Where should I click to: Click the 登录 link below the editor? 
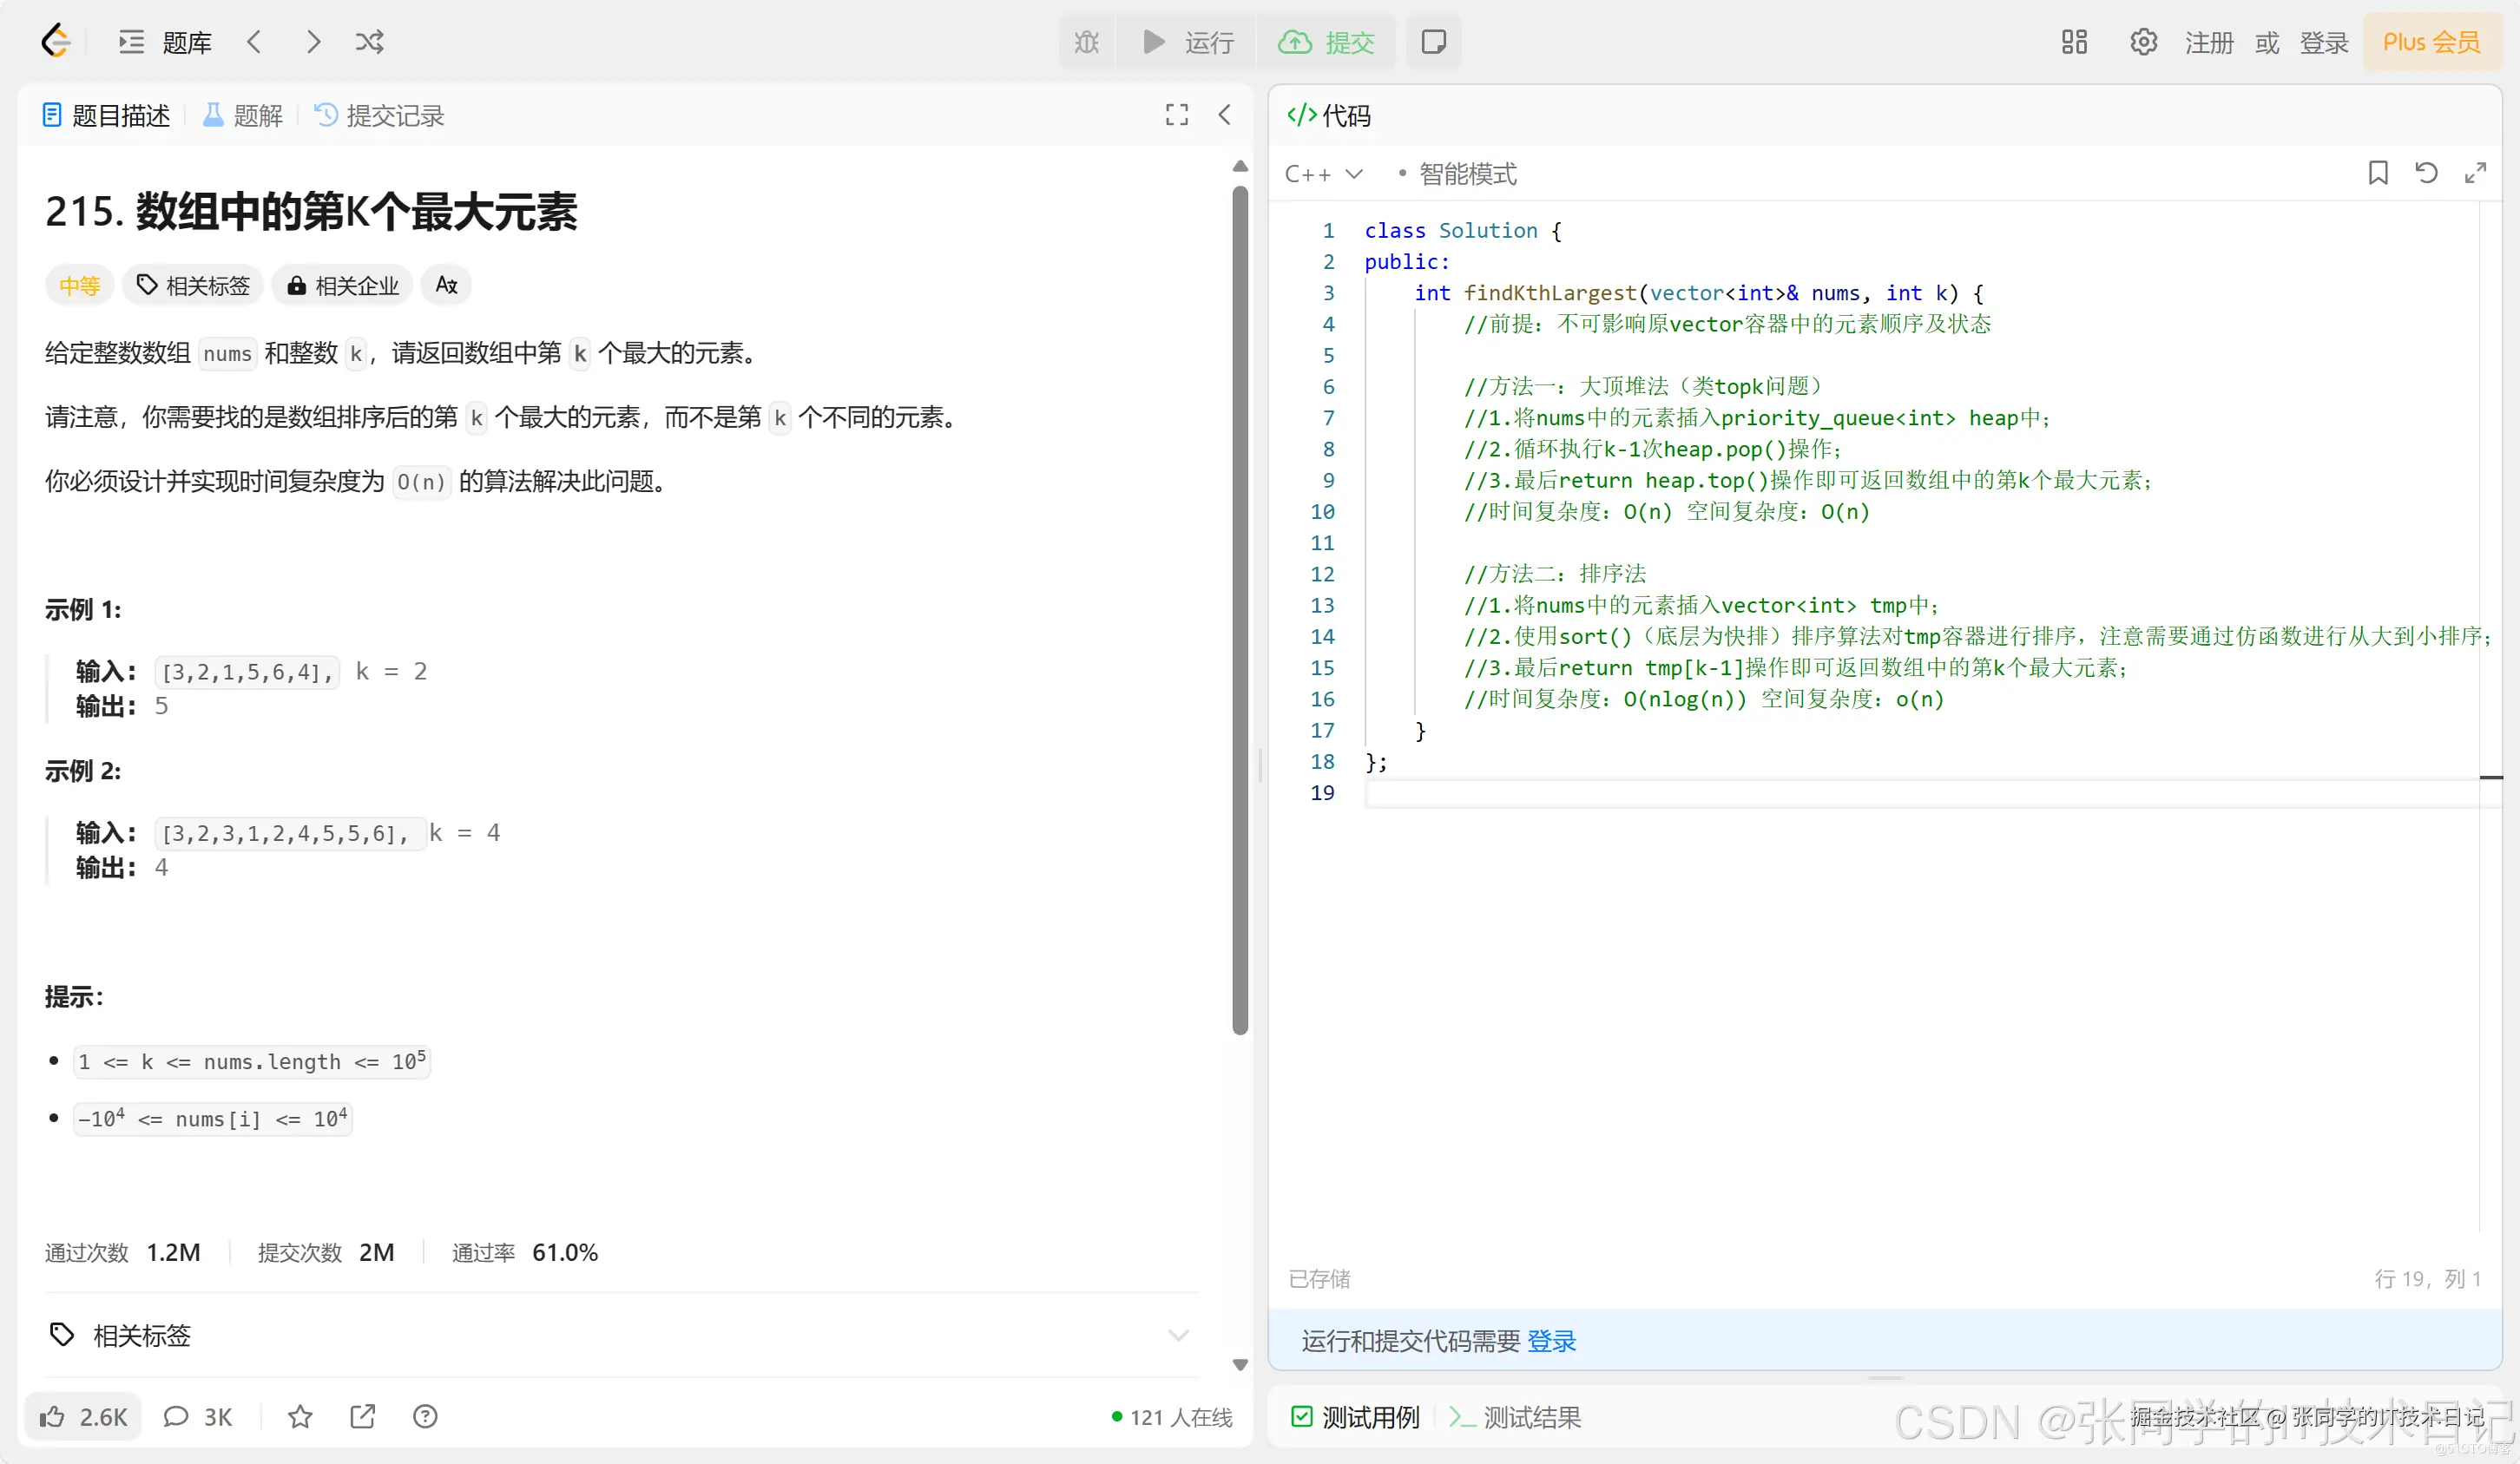coord(1551,1341)
